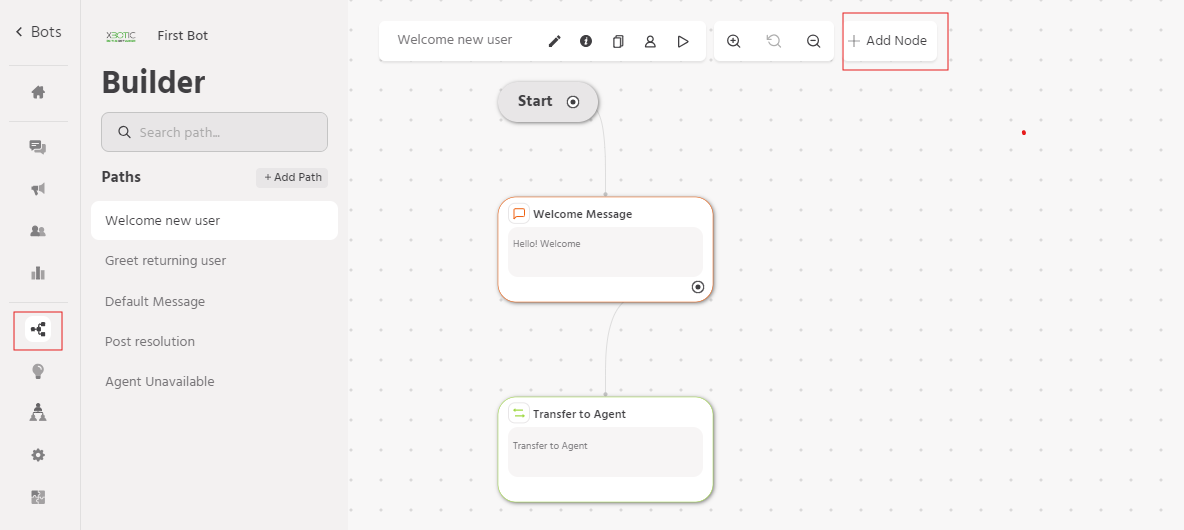
Task: Open the bar chart analytics icon
Action: (x=38, y=273)
